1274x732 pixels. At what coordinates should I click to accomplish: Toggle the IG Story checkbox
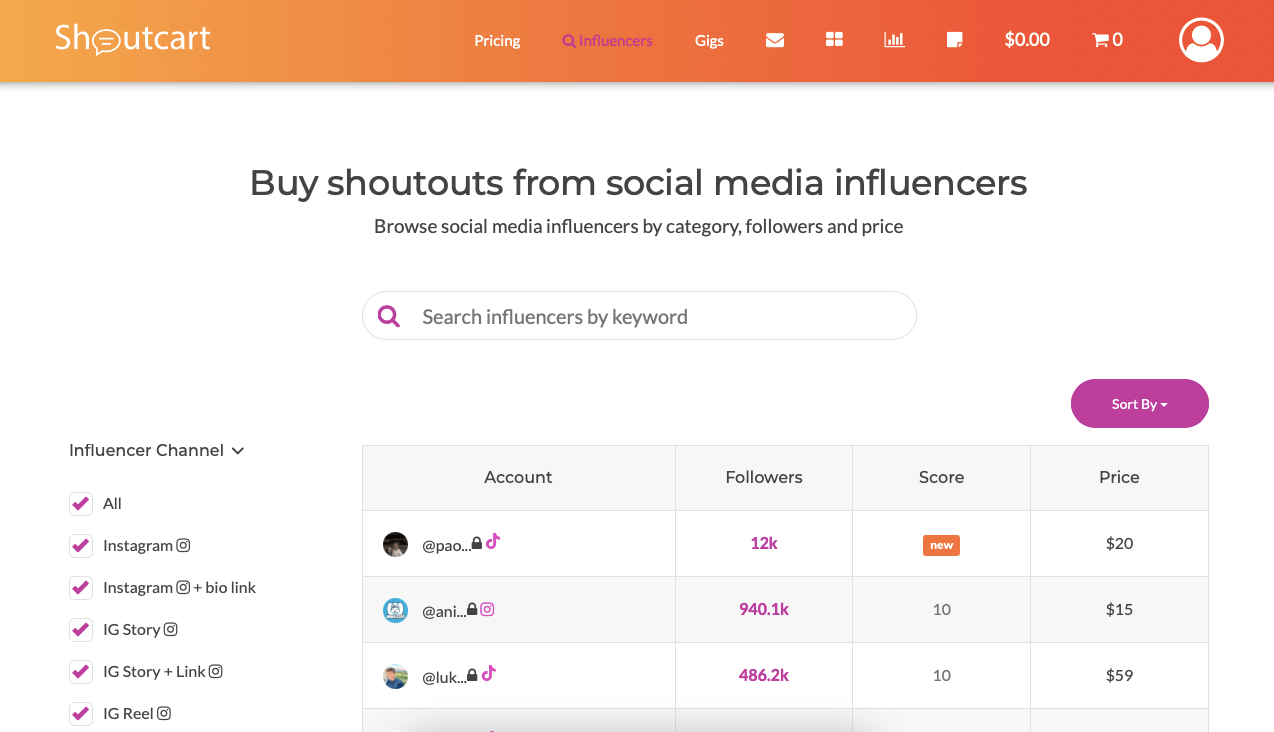coord(81,630)
